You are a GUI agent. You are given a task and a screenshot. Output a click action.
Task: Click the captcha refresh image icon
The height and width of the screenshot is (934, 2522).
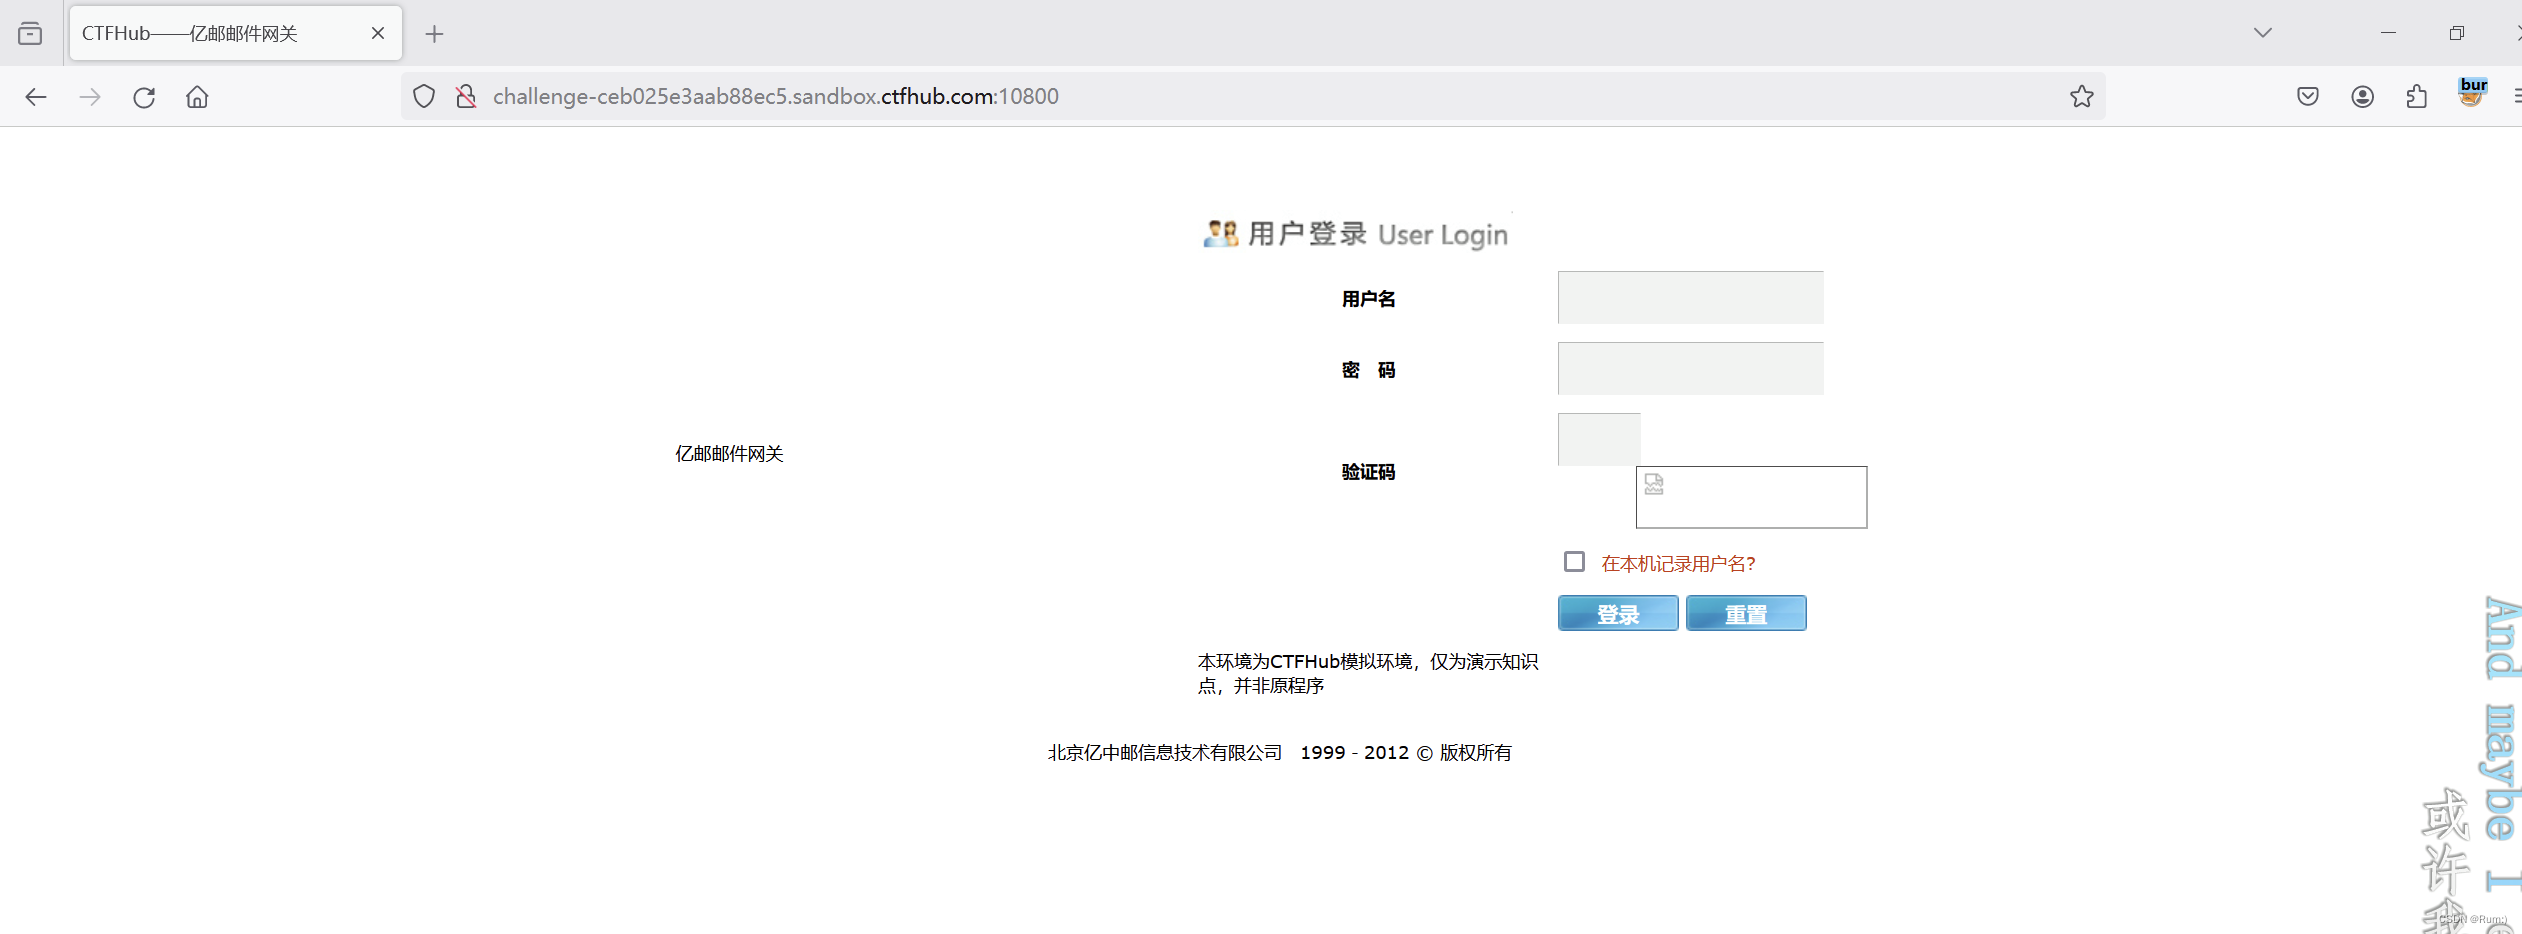coord(1652,484)
